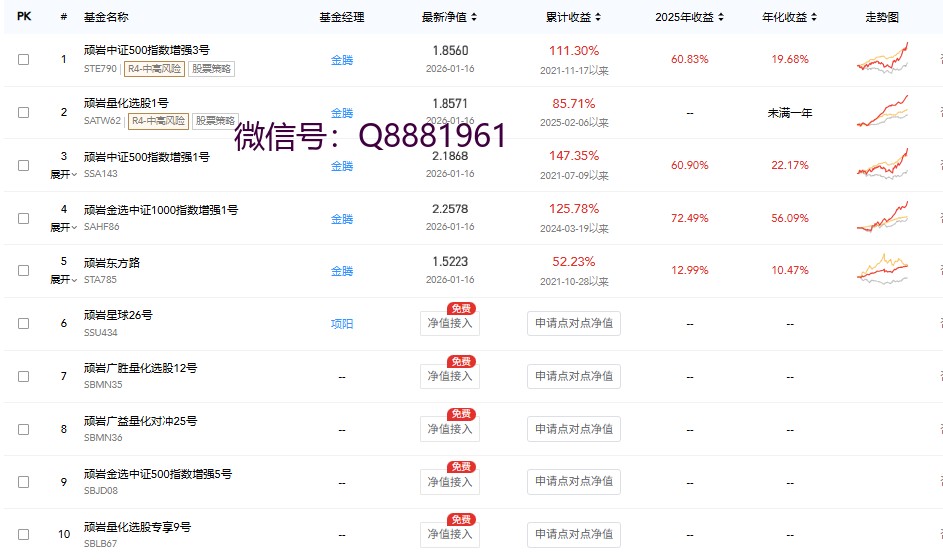Open trend chart for 顽岩金选中证1000指数增强1号
The image size is (943, 560).
(x=882, y=218)
